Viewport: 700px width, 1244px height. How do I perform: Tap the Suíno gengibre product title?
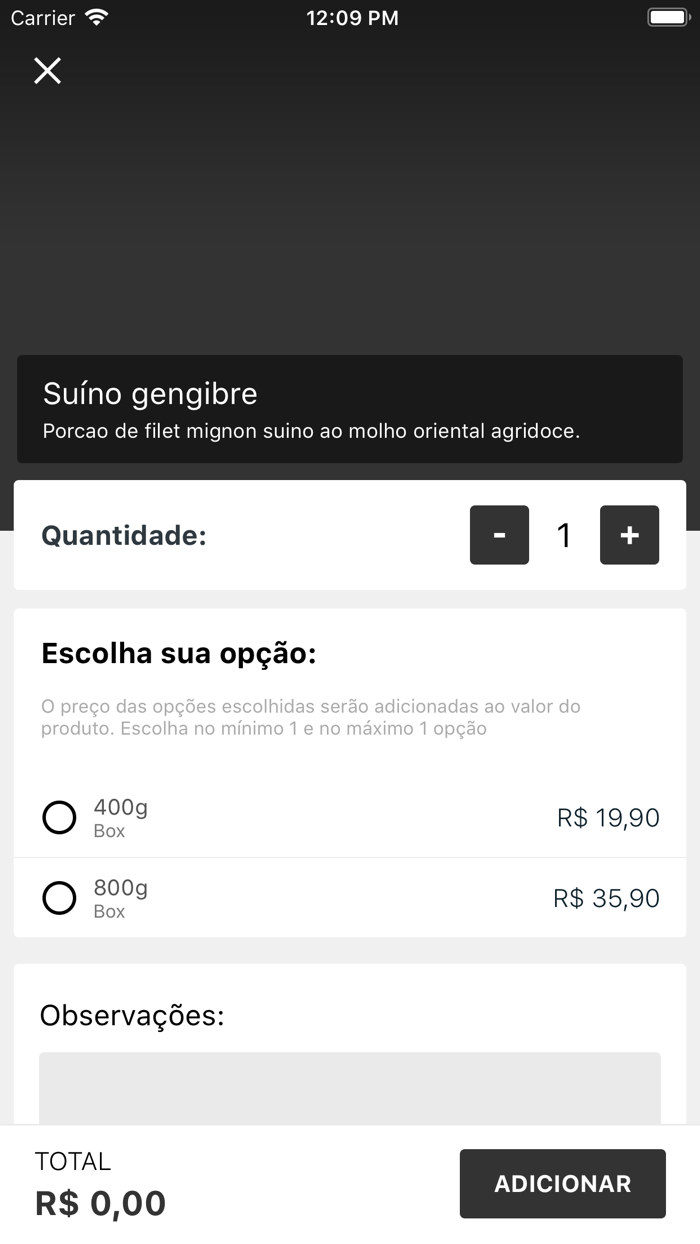pyautogui.click(x=150, y=394)
